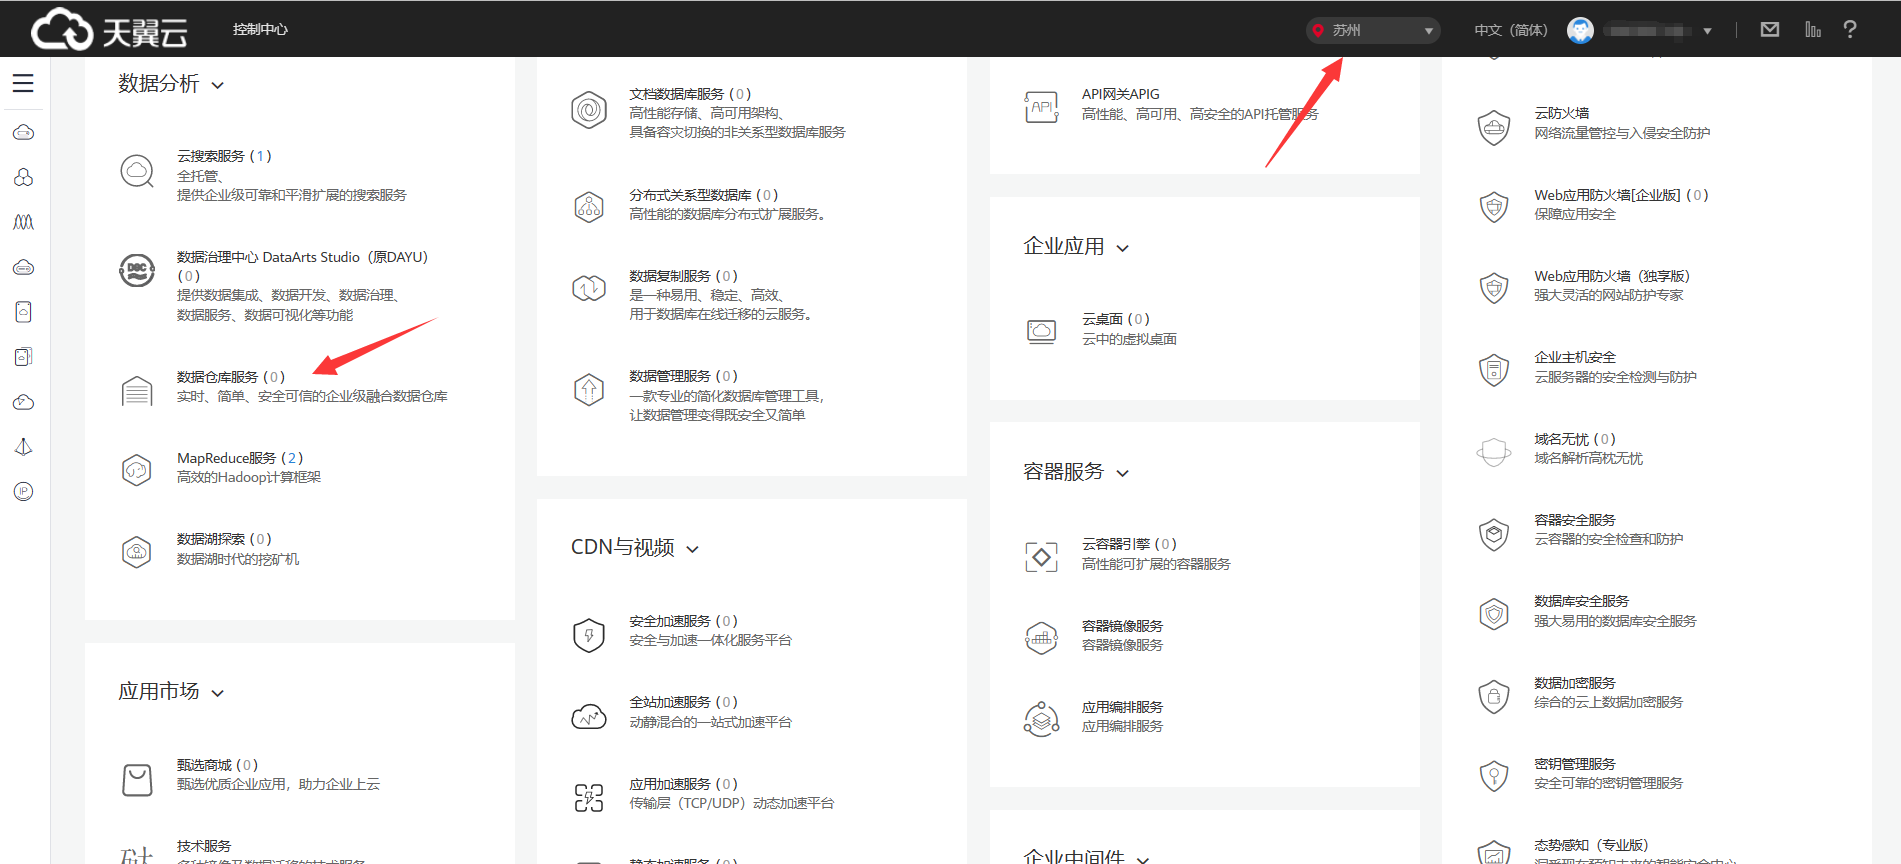The width and height of the screenshot is (1901, 864).
Task: Open the 数据湖探索 (0) link
Action: [x=224, y=539]
